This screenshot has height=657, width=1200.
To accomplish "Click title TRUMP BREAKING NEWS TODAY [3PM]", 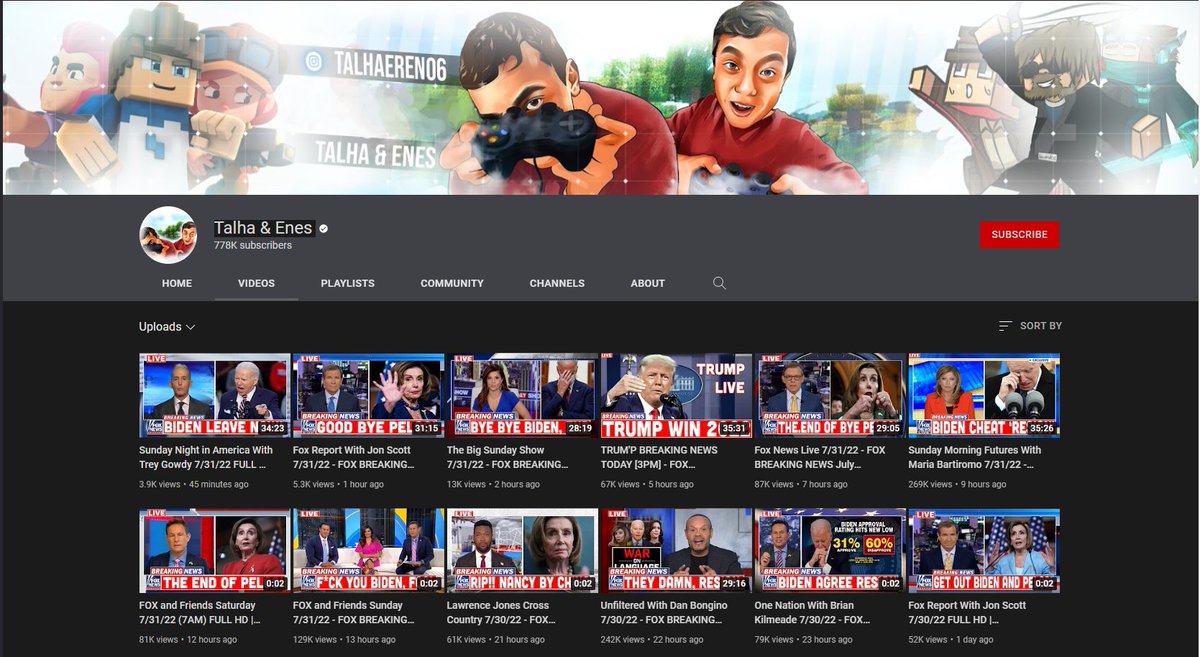I will point(659,457).
